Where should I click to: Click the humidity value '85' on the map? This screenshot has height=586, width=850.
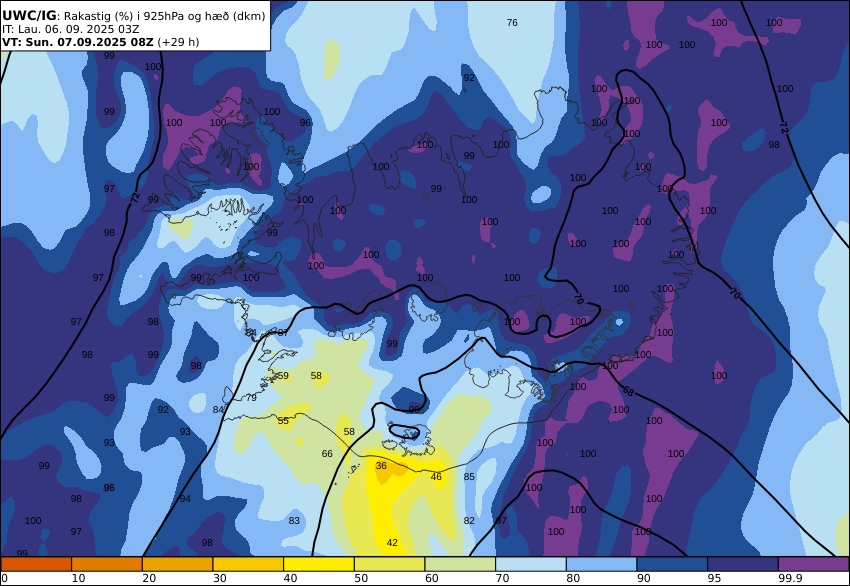469,476
